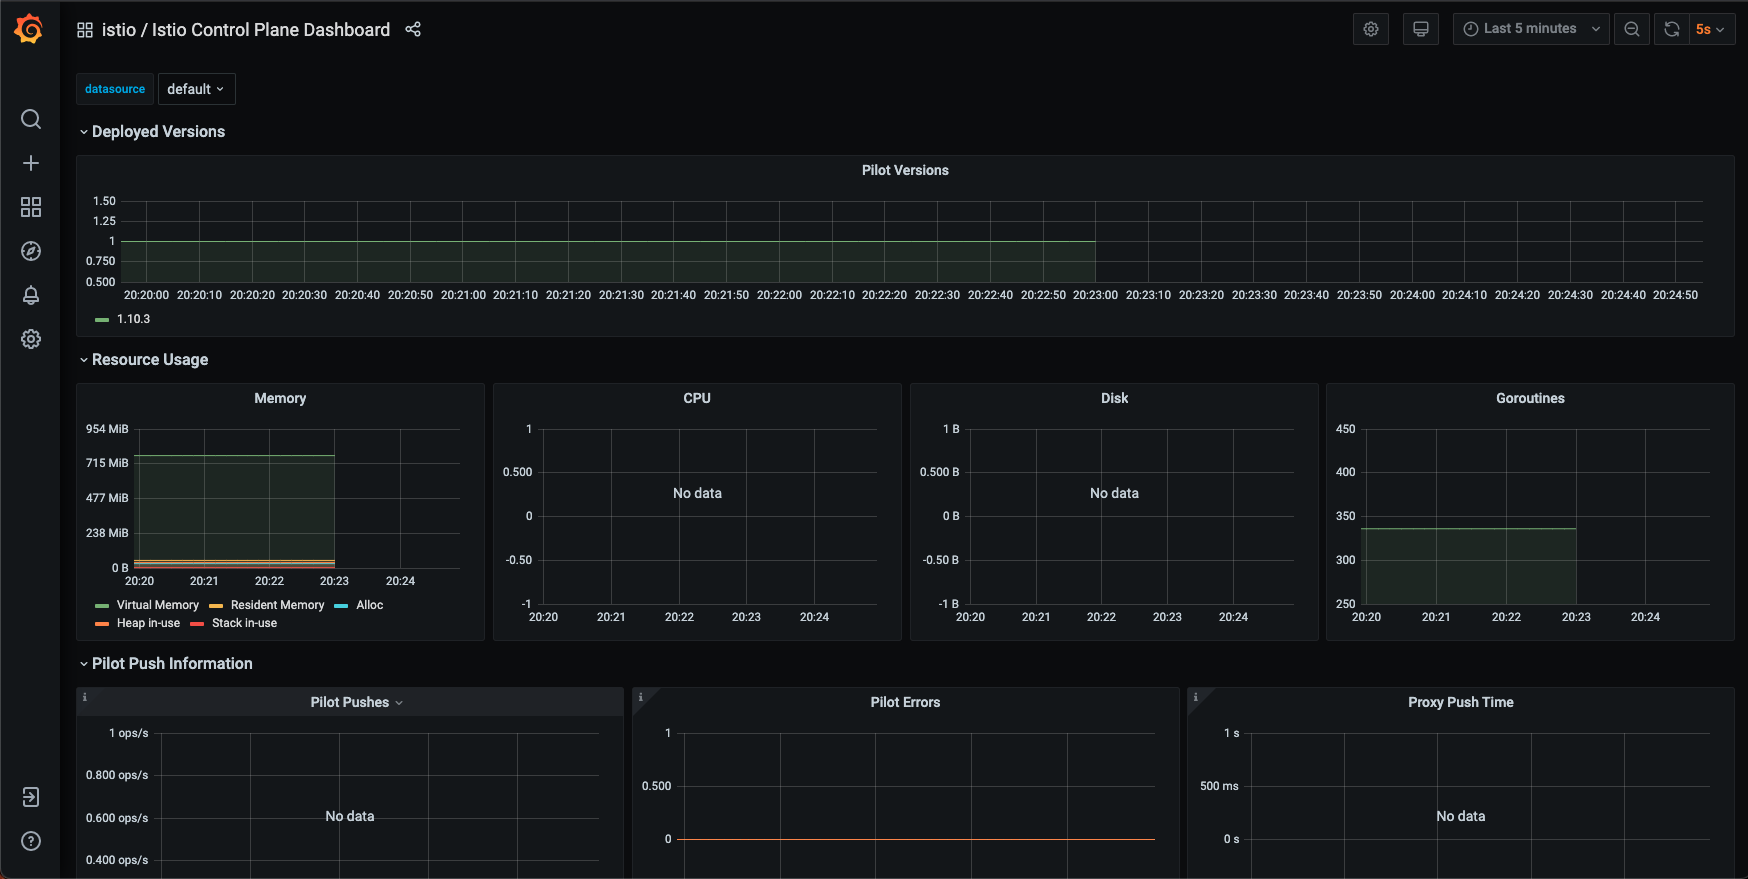Click 'No data' text in Pilot Pushes panel
The height and width of the screenshot is (879, 1748).
click(x=350, y=816)
